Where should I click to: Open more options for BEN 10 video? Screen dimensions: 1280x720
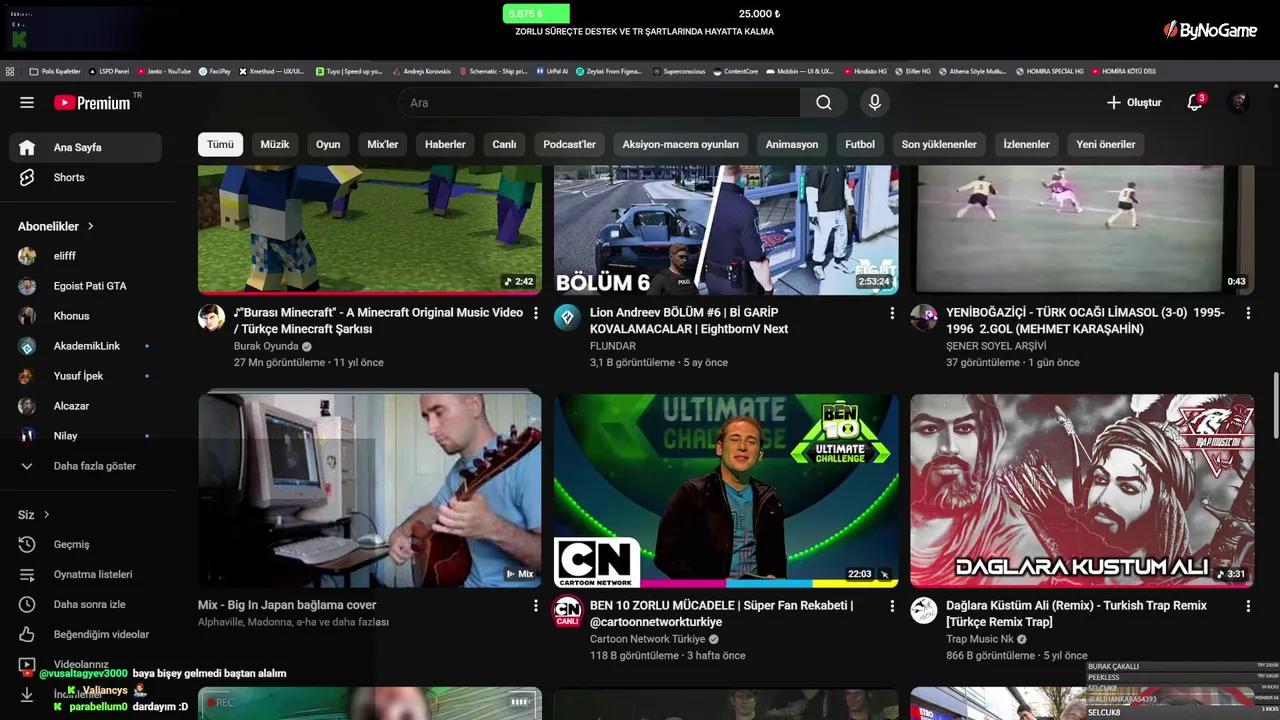892,606
